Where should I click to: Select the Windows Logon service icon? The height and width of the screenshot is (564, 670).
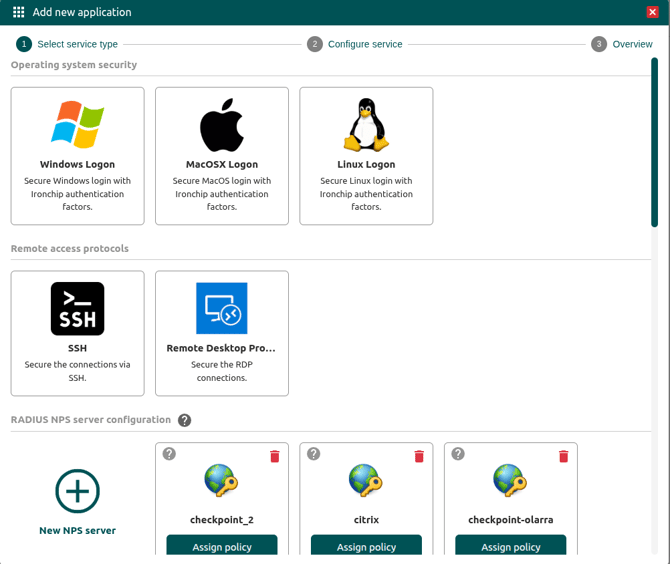[x=77, y=125]
